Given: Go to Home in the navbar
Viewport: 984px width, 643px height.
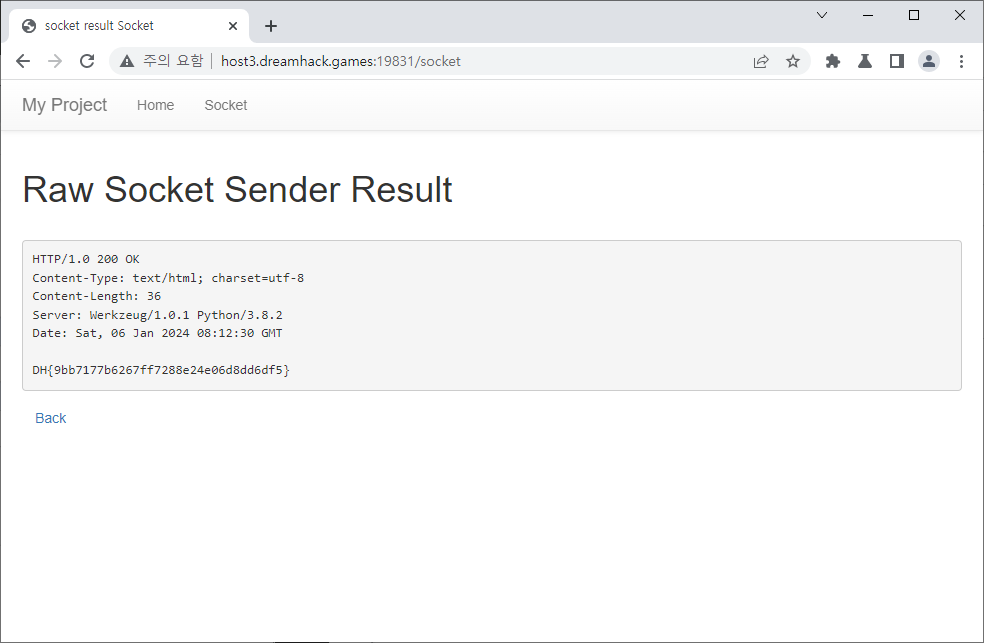Looking at the screenshot, I should [155, 105].
